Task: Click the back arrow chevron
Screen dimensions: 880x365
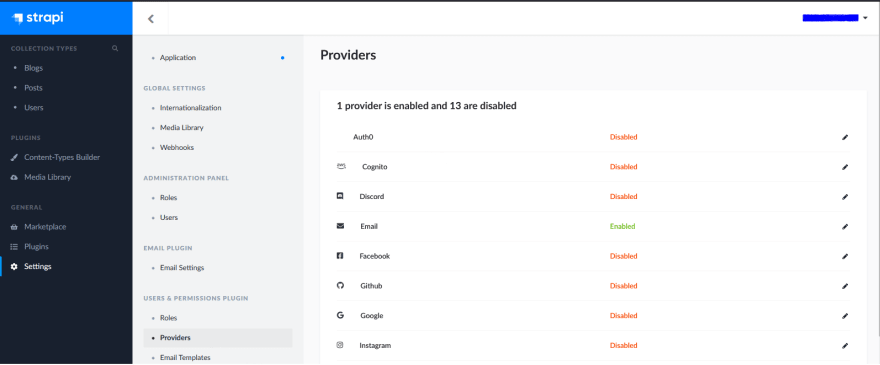Action: pyautogui.click(x=150, y=19)
